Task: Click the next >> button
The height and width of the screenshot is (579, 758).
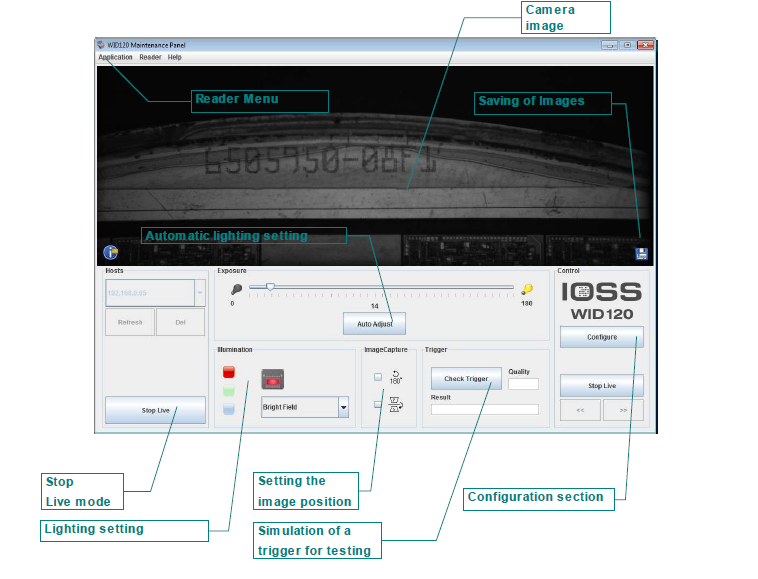Action: [624, 410]
